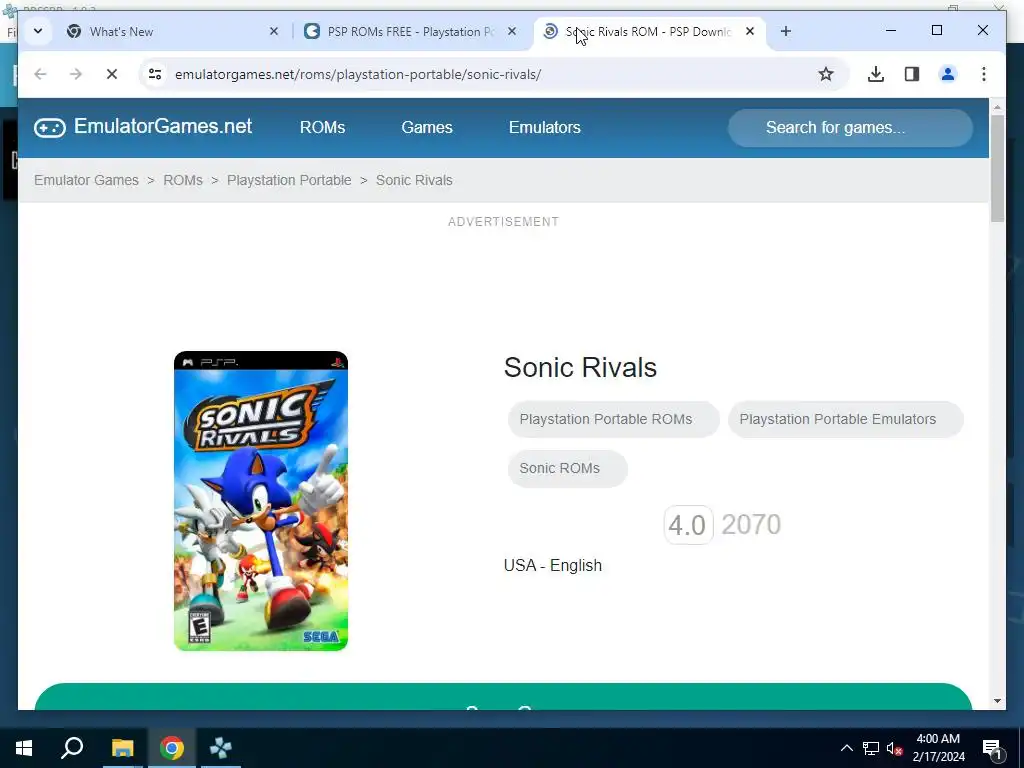Click the Sonic ROMs tag
This screenshot has width=1024, height=768.
click(x=567, y=468)
